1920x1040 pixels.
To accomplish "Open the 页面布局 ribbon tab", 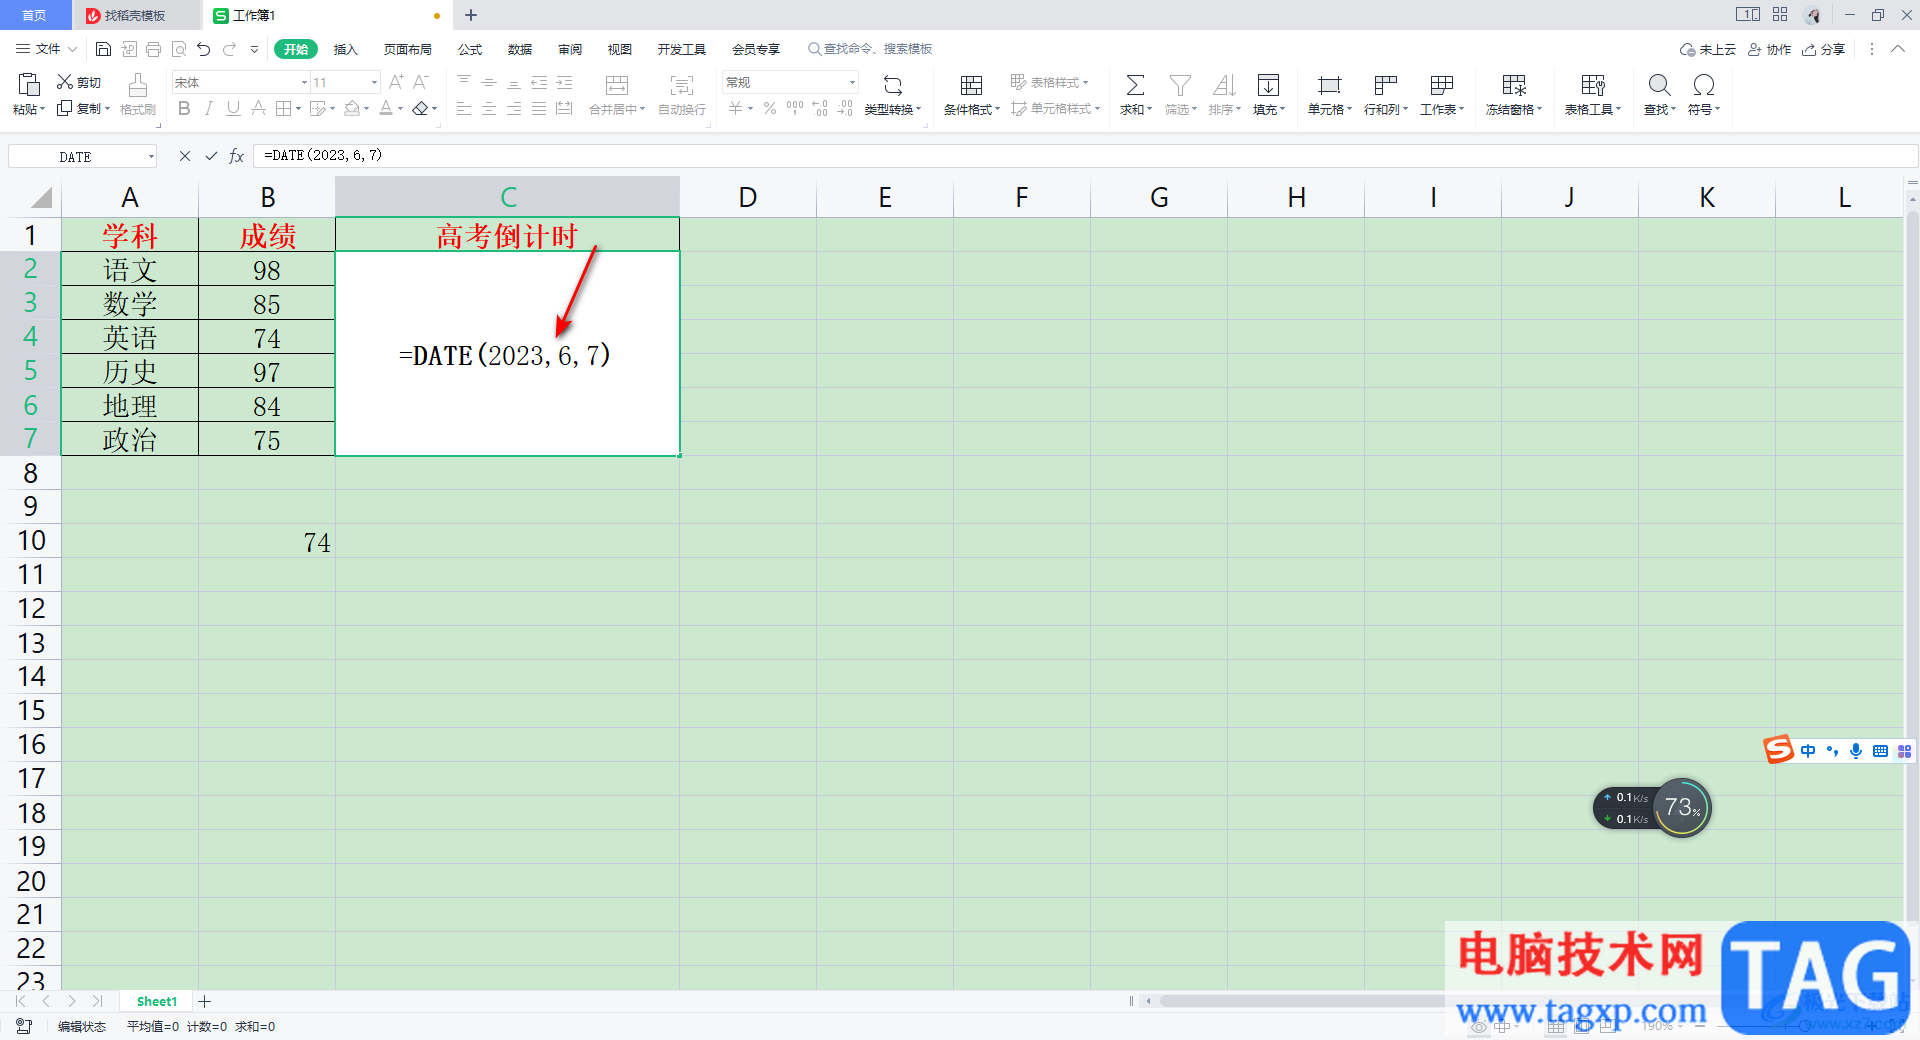I will point(408,49).
